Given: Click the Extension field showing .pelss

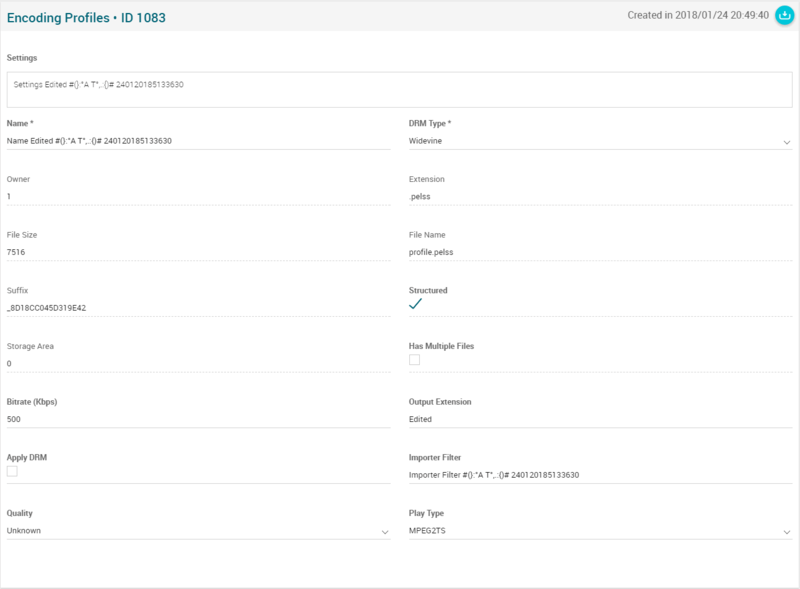Looking at the screenshot, I should pyautogui.click(x=600, y=197).
